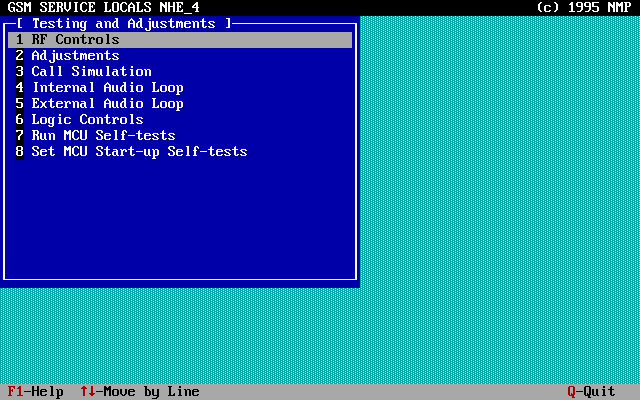Screen dimensions: 640x400
Task: Choose the Logic Controls item
Action: [x=87, y=120]
